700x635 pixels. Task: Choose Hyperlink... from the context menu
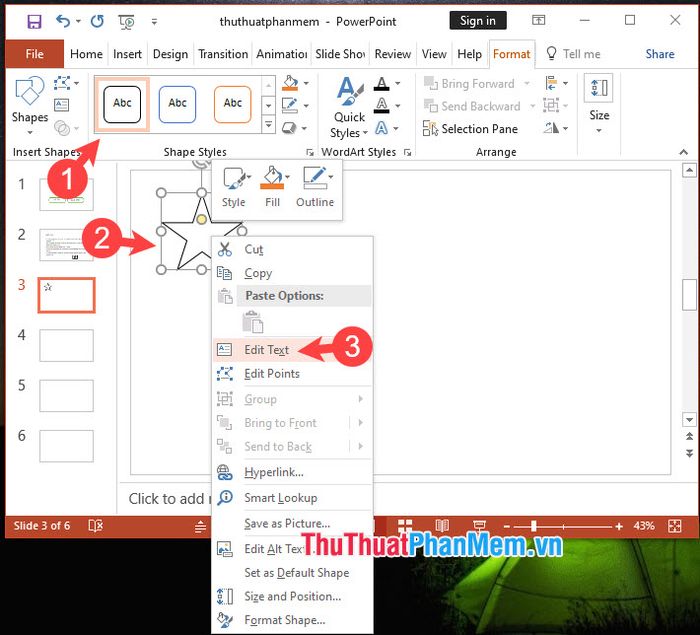(x=292, y=472)
